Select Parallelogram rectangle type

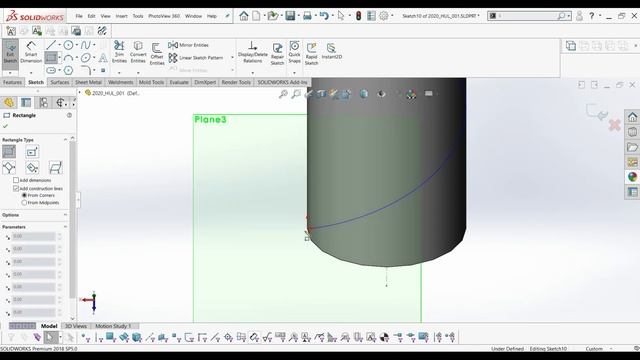coord(55,167)
